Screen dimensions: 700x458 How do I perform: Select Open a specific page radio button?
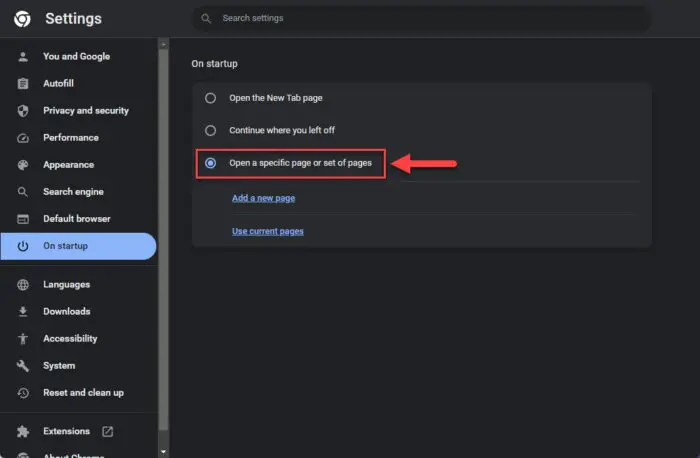point(210,163)
